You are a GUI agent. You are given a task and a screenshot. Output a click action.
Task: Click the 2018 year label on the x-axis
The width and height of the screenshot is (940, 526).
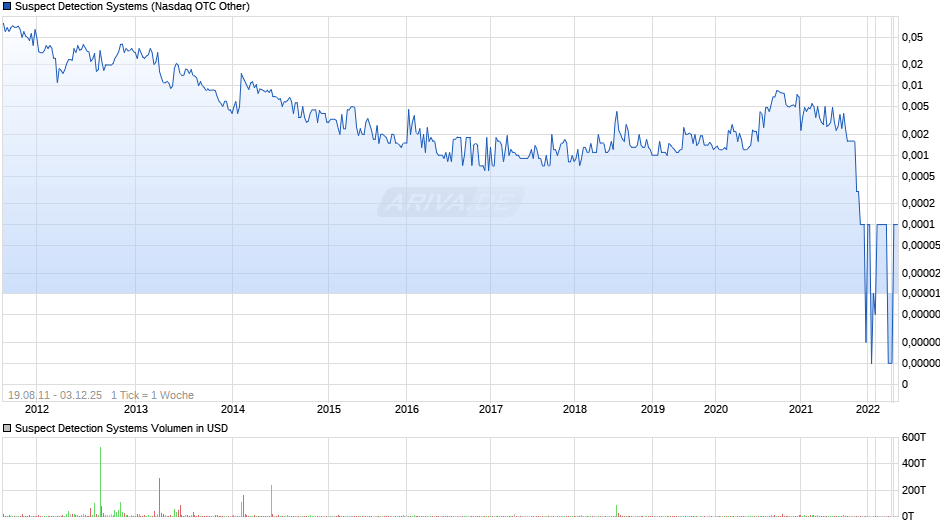coord(574,409)
